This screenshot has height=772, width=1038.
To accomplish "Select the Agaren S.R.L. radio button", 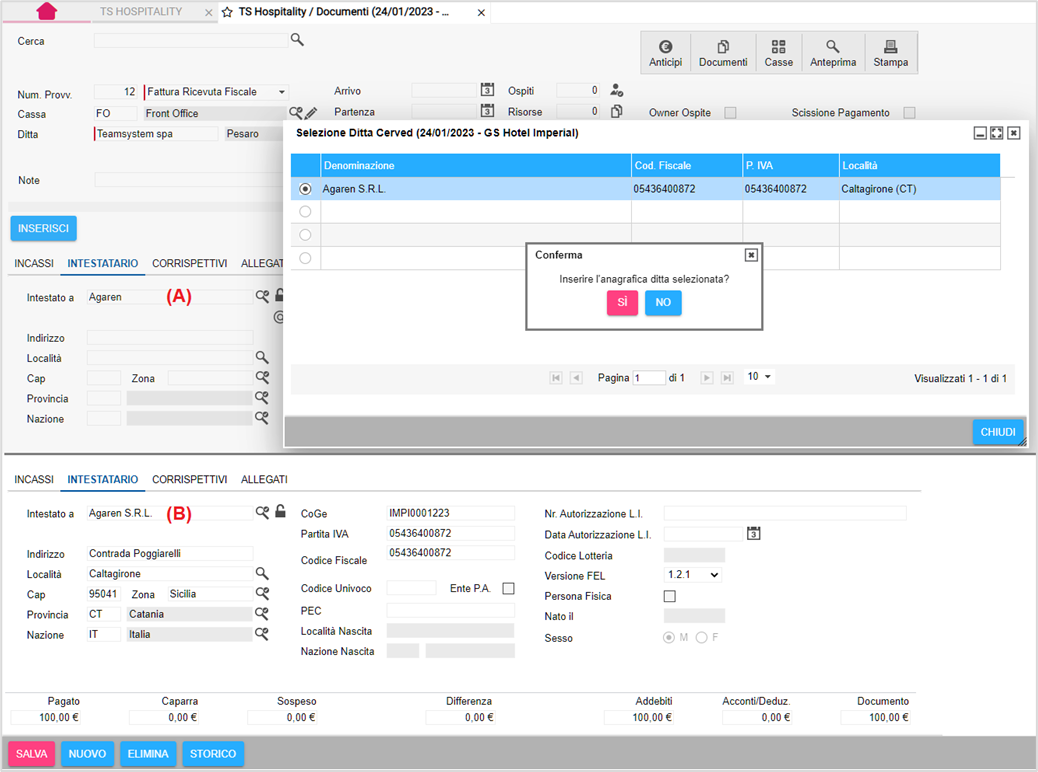I will (305, 189).
